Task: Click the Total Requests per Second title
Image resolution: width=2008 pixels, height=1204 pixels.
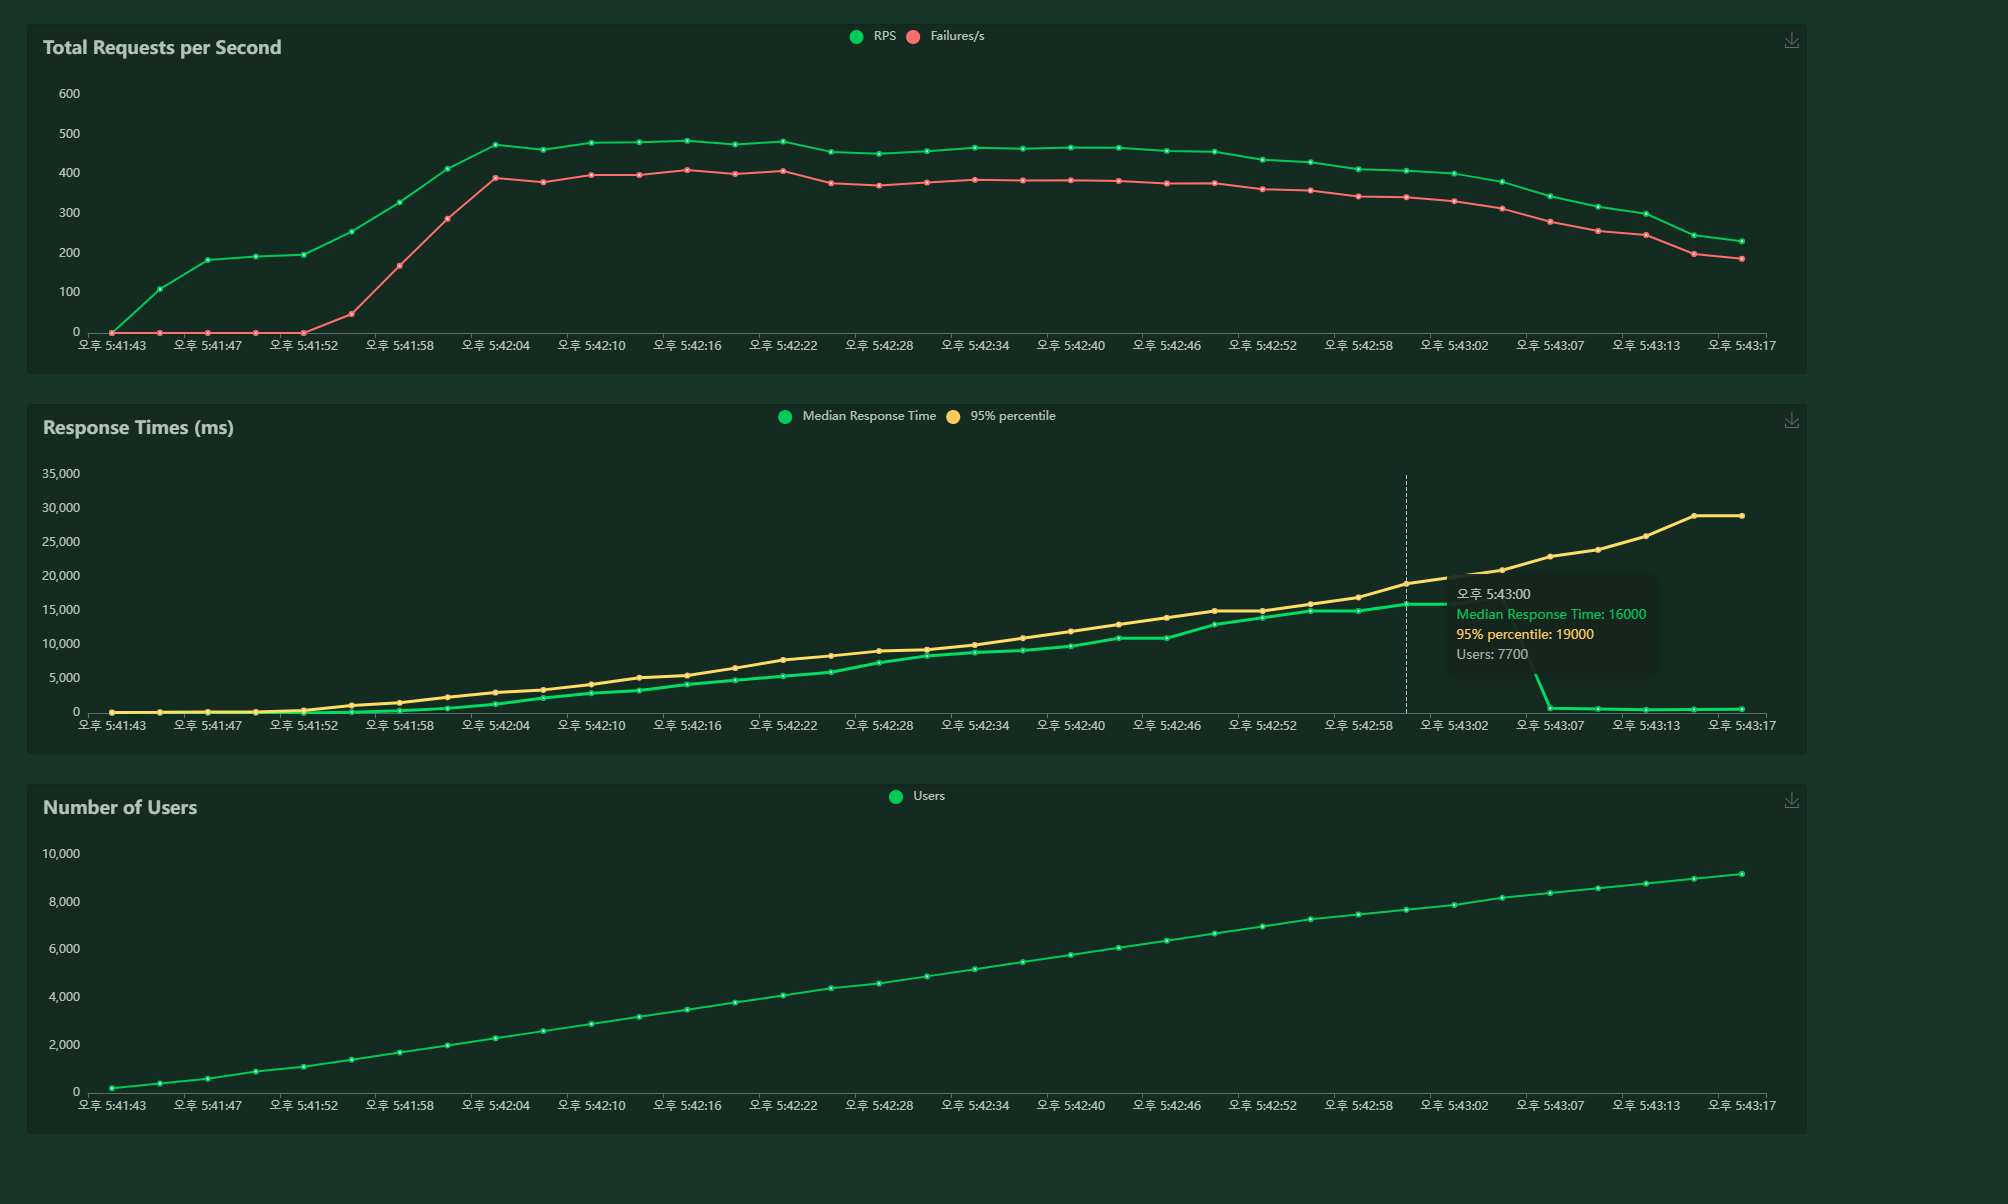Action: tap(162, 48)
